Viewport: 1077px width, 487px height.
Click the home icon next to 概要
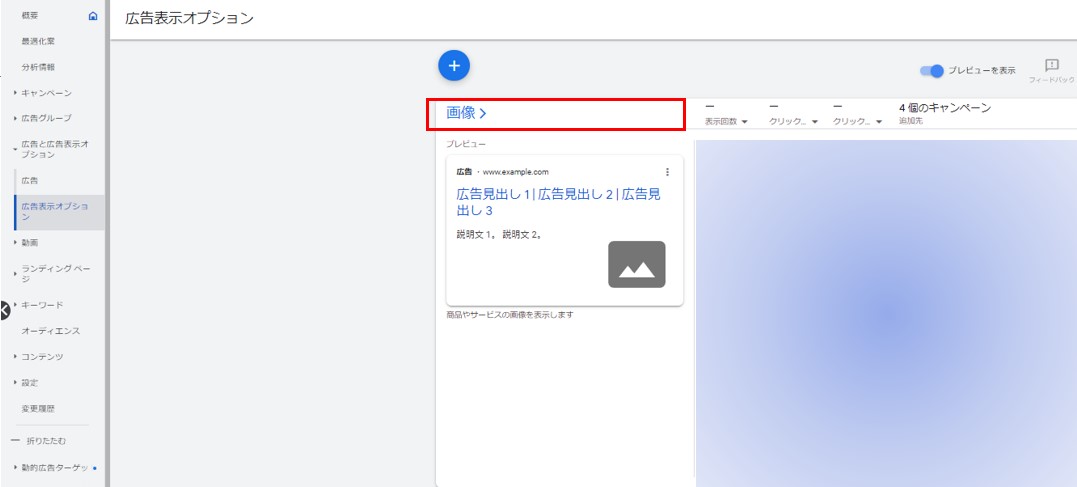(93, 16)
